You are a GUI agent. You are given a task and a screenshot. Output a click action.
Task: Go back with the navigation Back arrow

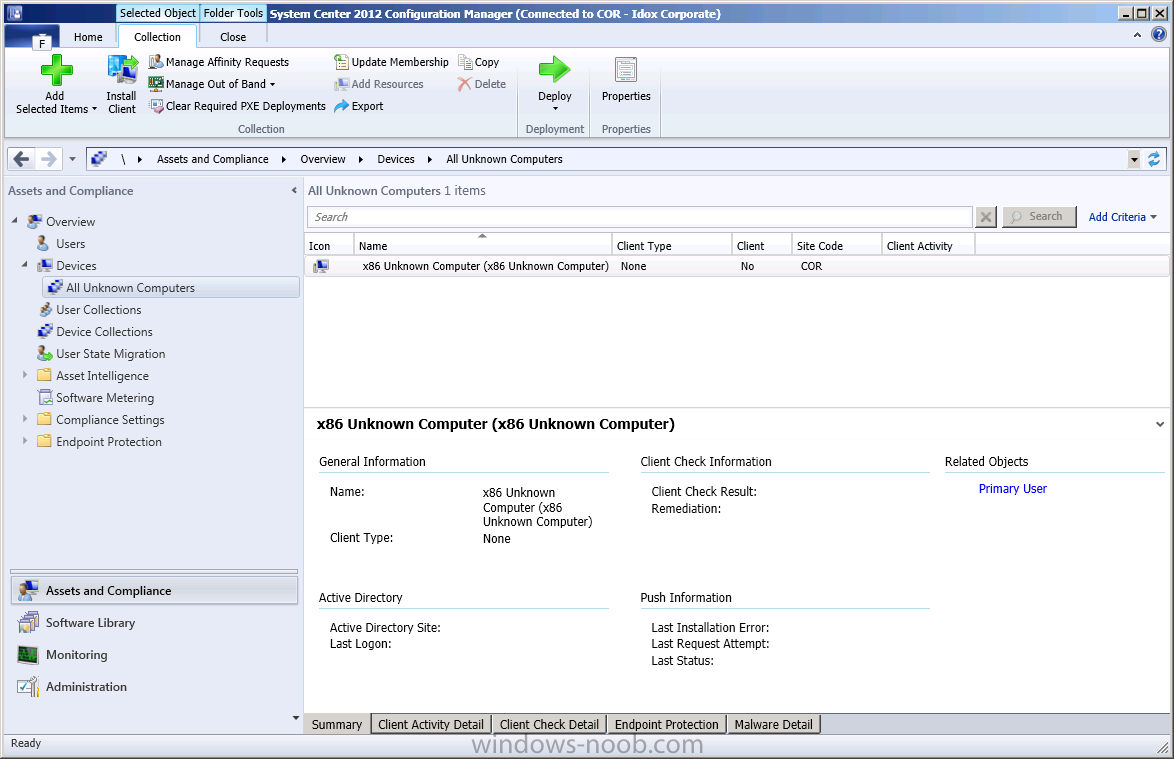(x=21, y=159)
